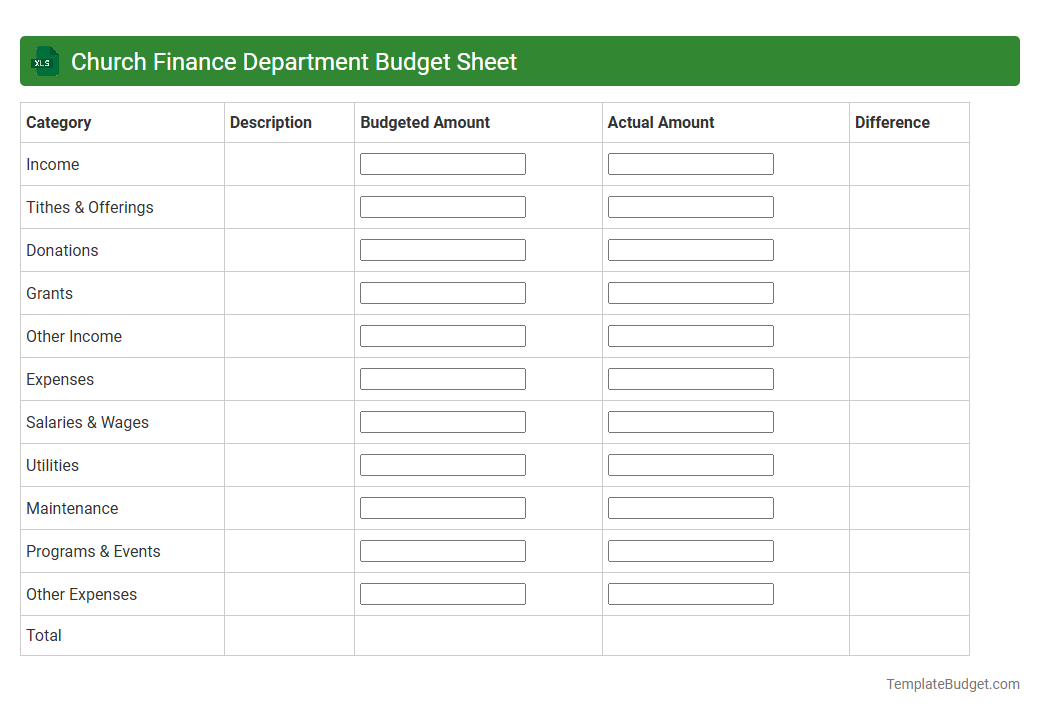
Task: Select the Budgeted Amount box for Tithes & Offerings
Action: (x=442, y=206)
